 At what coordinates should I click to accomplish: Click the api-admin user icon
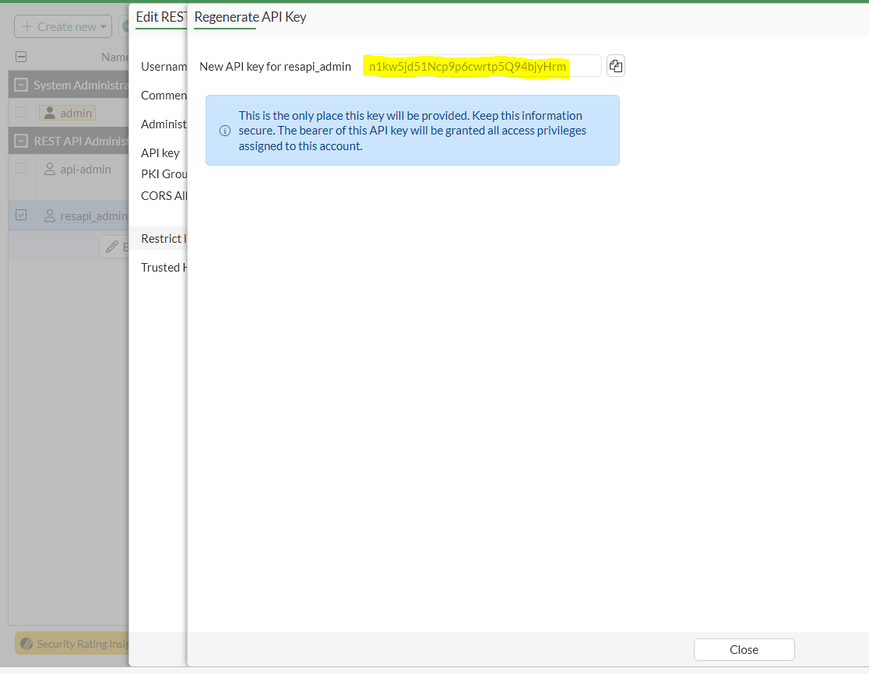tap(49, 169)
